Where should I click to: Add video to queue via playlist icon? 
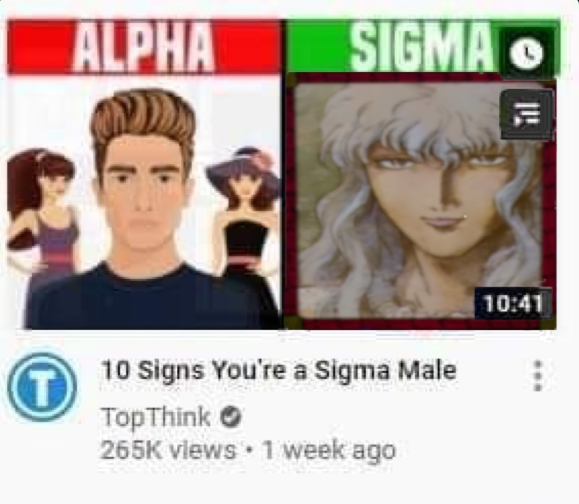coord(527,115)
